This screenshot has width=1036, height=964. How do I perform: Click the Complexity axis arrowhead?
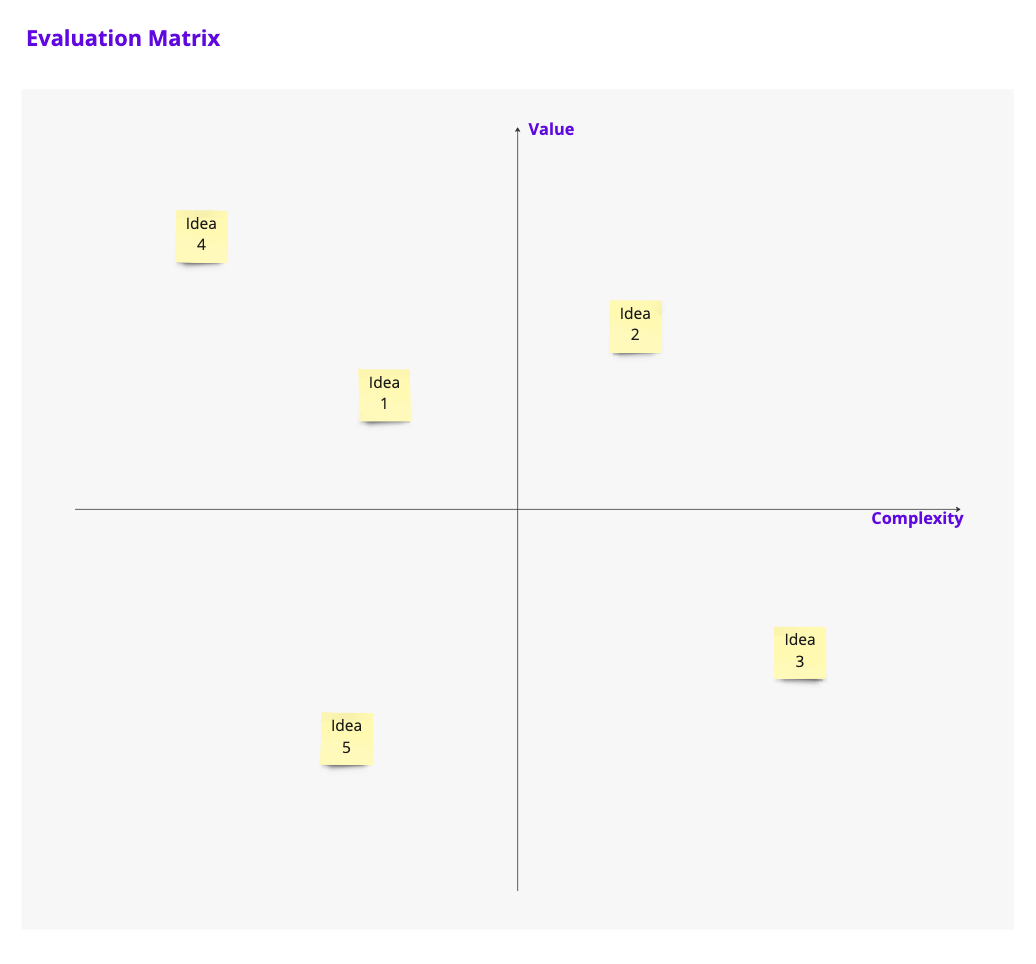(x=958, y=509)
